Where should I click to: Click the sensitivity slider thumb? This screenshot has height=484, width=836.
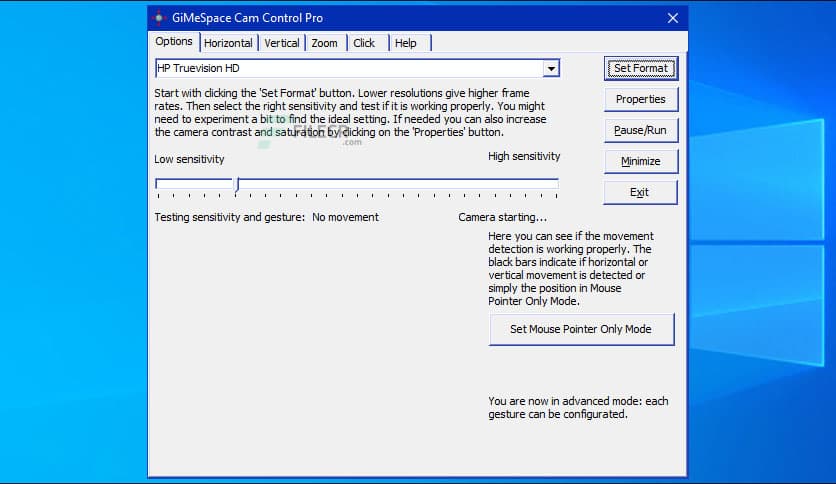[x=236, y=185]
